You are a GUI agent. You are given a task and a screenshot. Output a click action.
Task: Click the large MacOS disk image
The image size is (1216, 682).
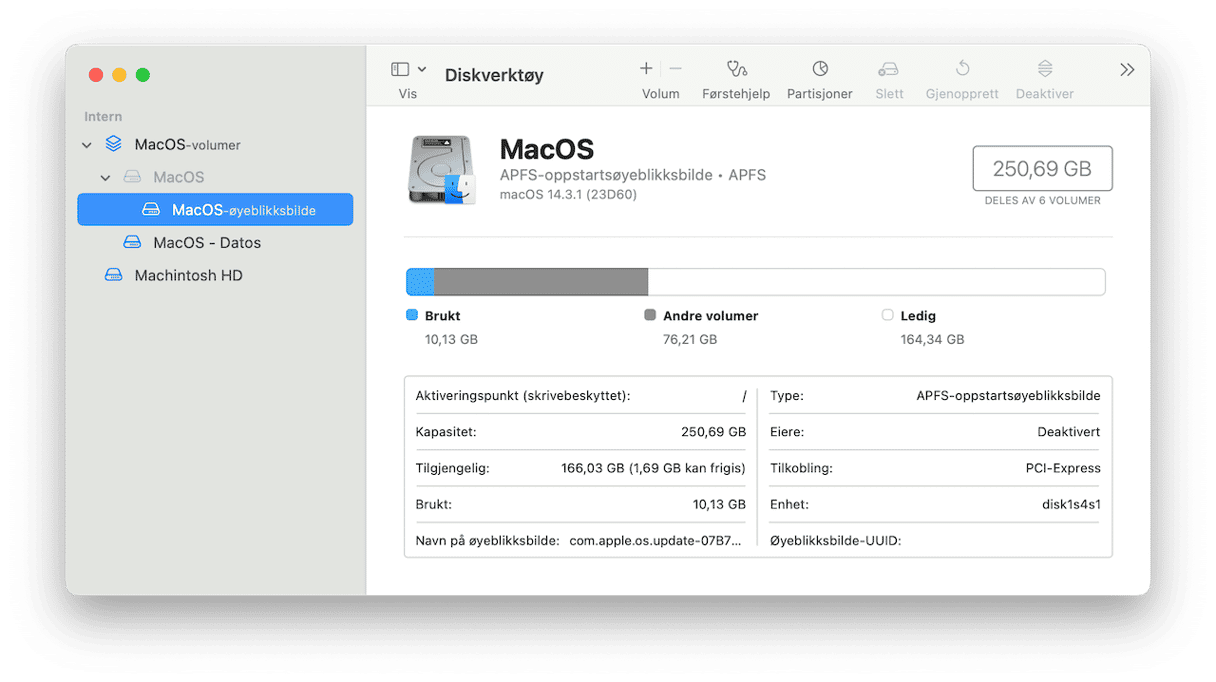click(x=441, y=169)
